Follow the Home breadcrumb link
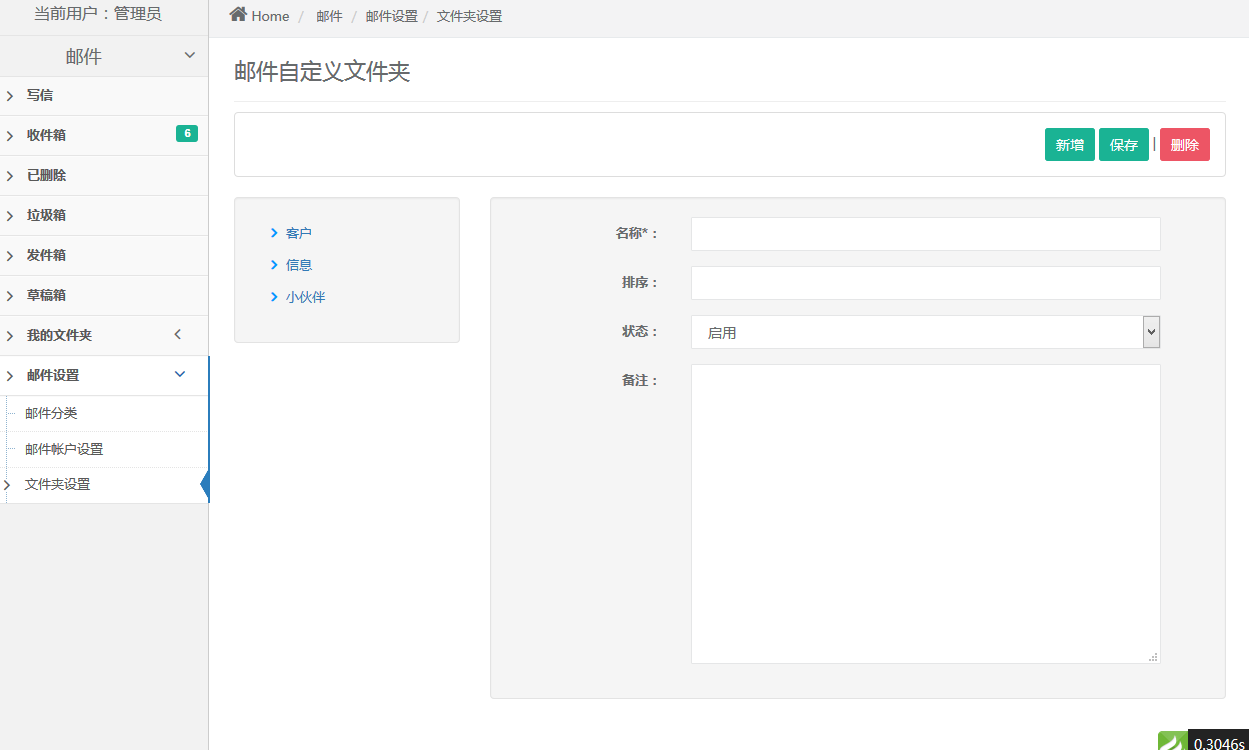The height and width of the screenshot is (750, 1249). pyautogui.click(x=270, y=16)
